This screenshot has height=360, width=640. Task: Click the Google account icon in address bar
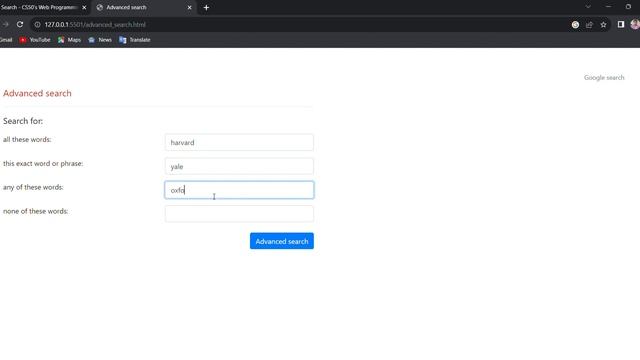pyautogui.click(x=575, y=25)
